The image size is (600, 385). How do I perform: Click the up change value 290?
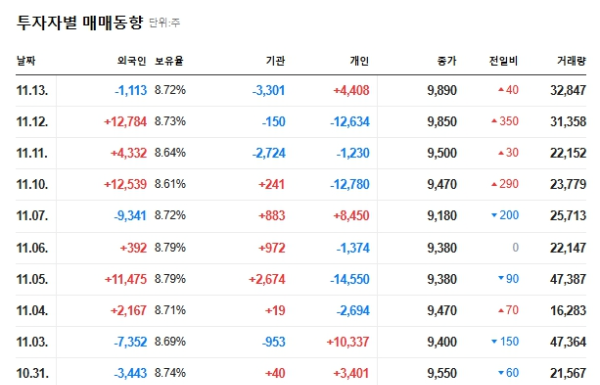tap(509, 184)
